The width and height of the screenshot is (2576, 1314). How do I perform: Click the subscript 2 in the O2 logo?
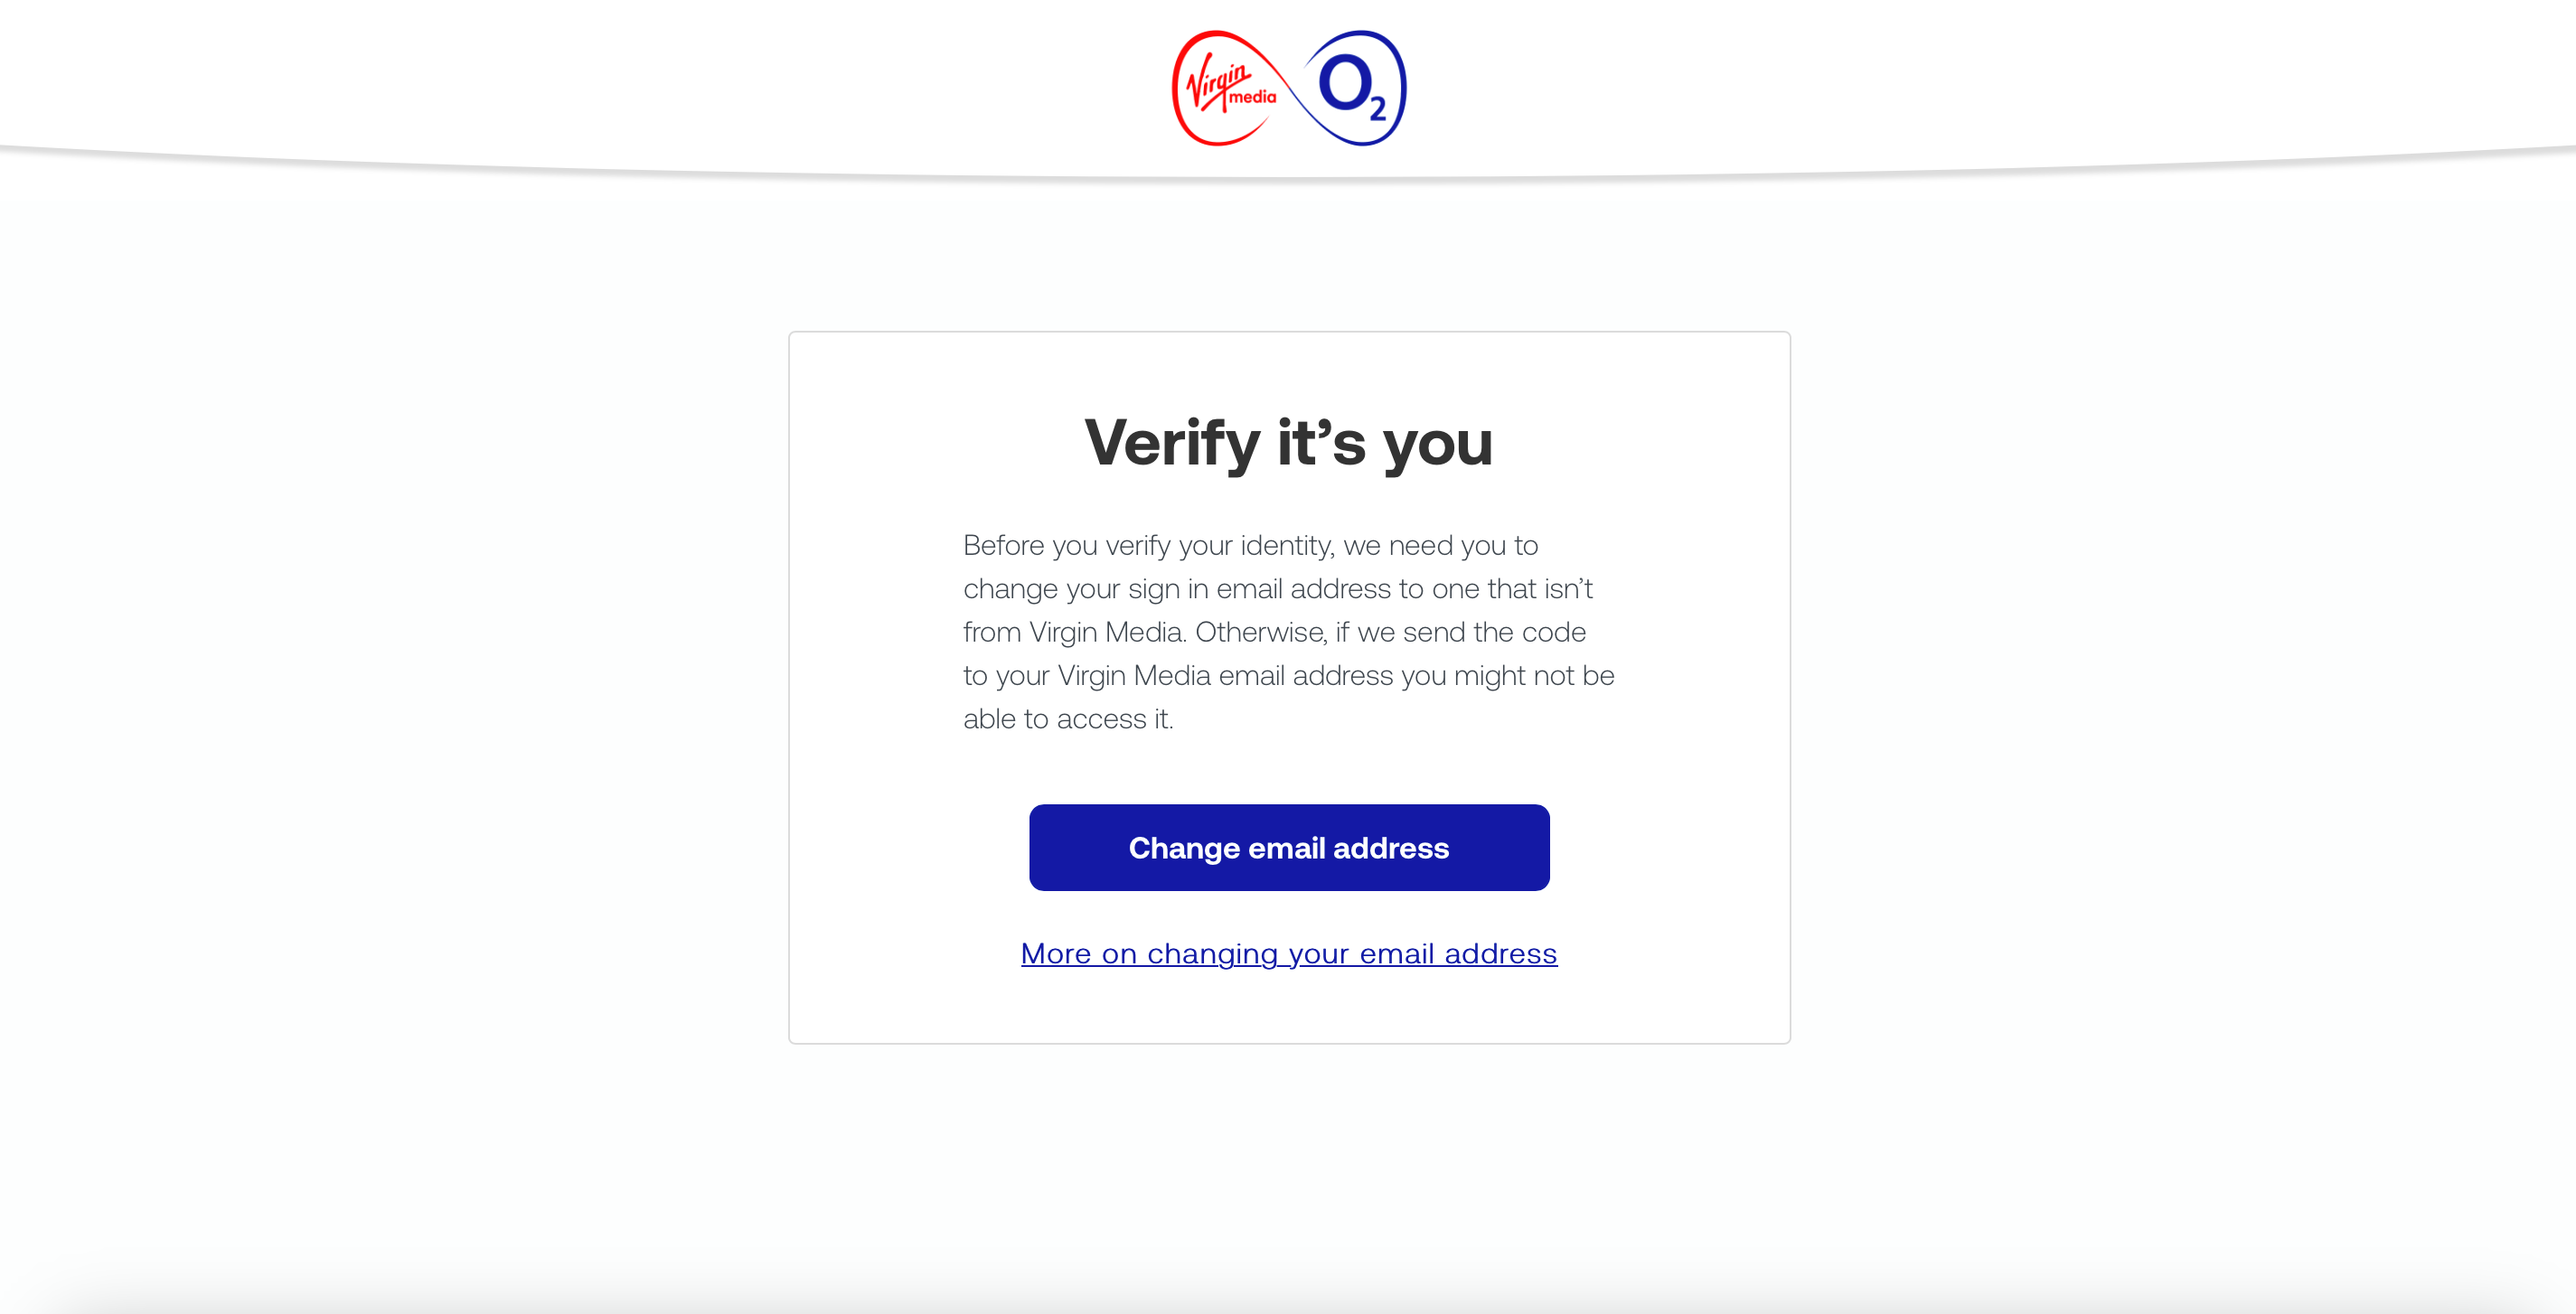1380,108
